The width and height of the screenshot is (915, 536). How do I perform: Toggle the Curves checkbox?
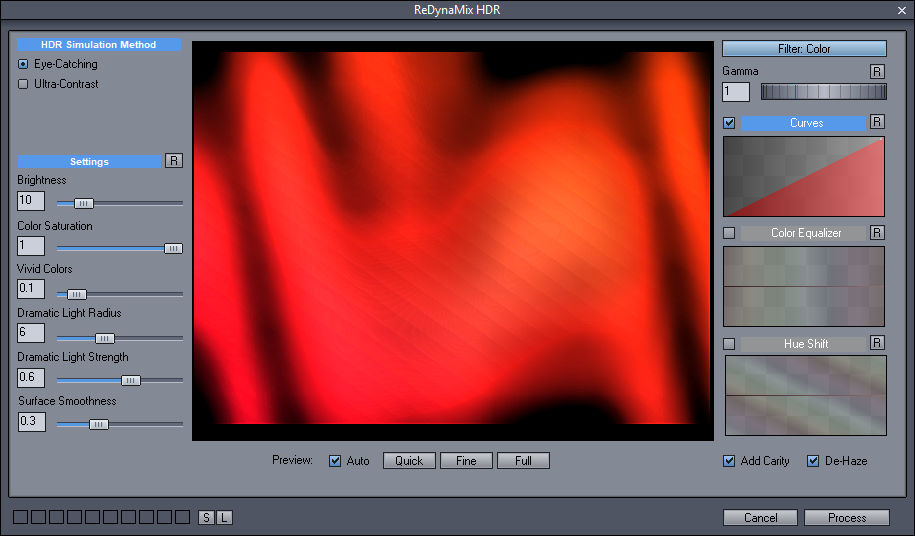point(729,122)
